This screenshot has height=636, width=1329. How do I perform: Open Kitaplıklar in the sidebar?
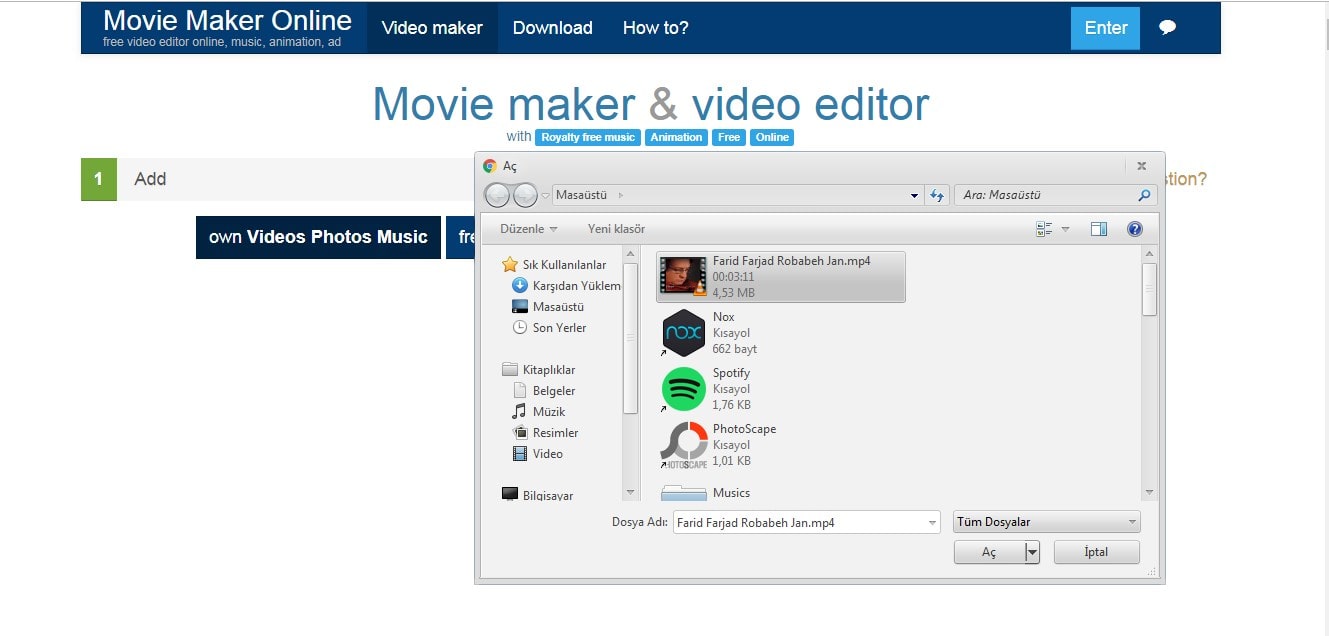[x=539, y=370]
